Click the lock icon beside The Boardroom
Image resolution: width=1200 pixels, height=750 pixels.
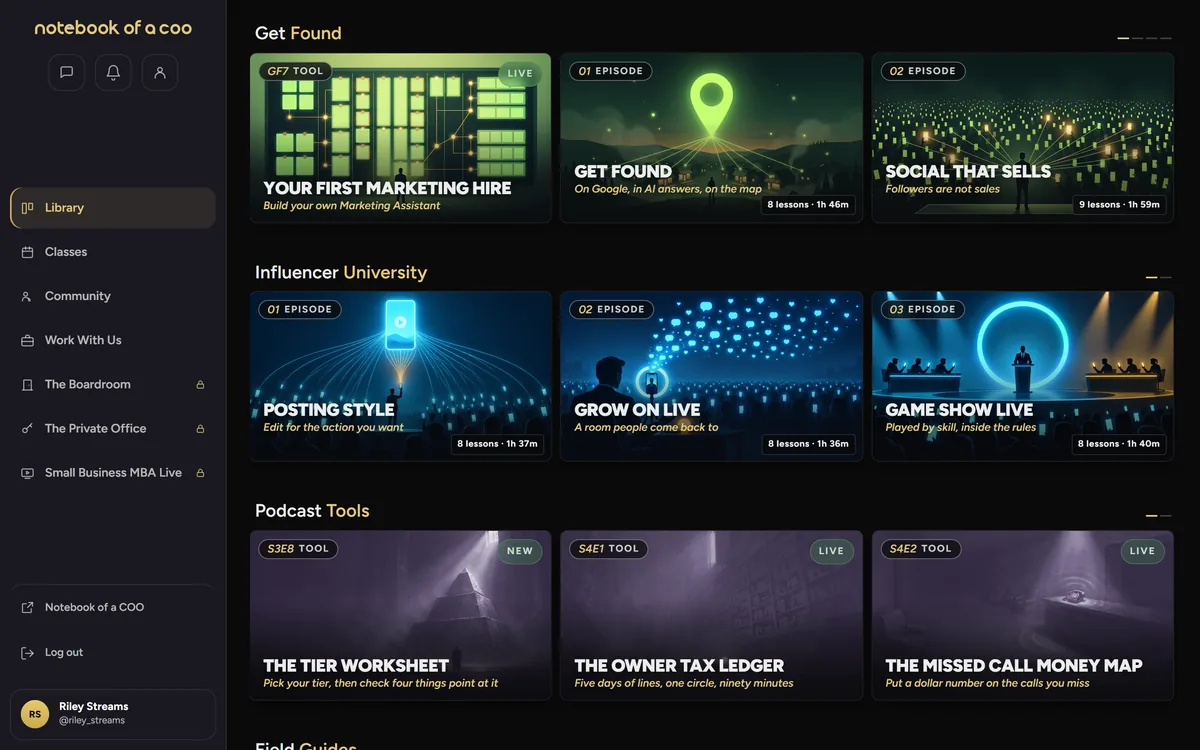point(200,384)
